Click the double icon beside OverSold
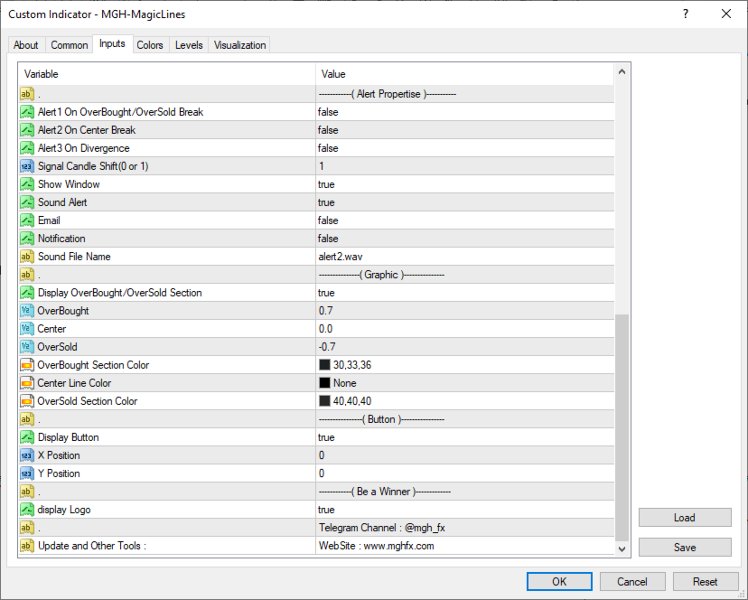Image resolution: width=748 pixels, height=600 pixels. point(27,347)
